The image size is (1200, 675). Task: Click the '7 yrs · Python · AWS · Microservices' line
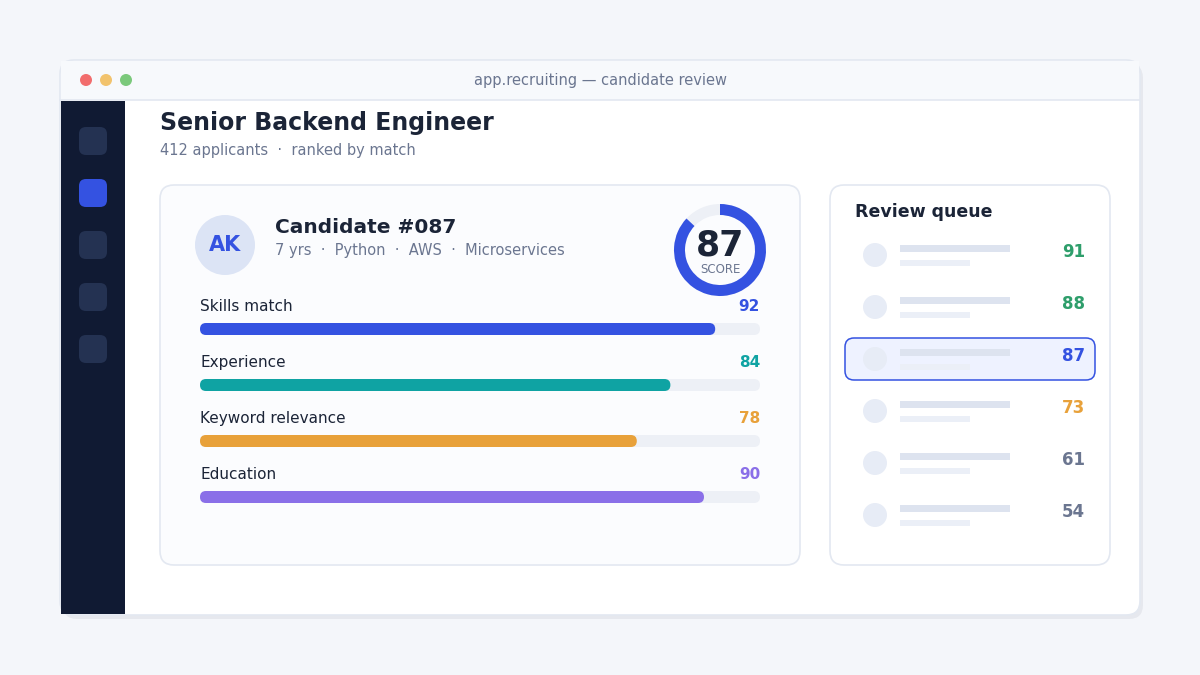tap(420, 250)
